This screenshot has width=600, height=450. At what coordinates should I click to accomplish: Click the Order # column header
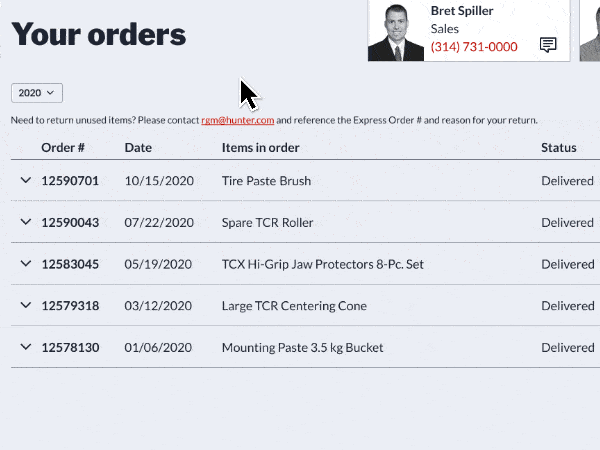63,148
